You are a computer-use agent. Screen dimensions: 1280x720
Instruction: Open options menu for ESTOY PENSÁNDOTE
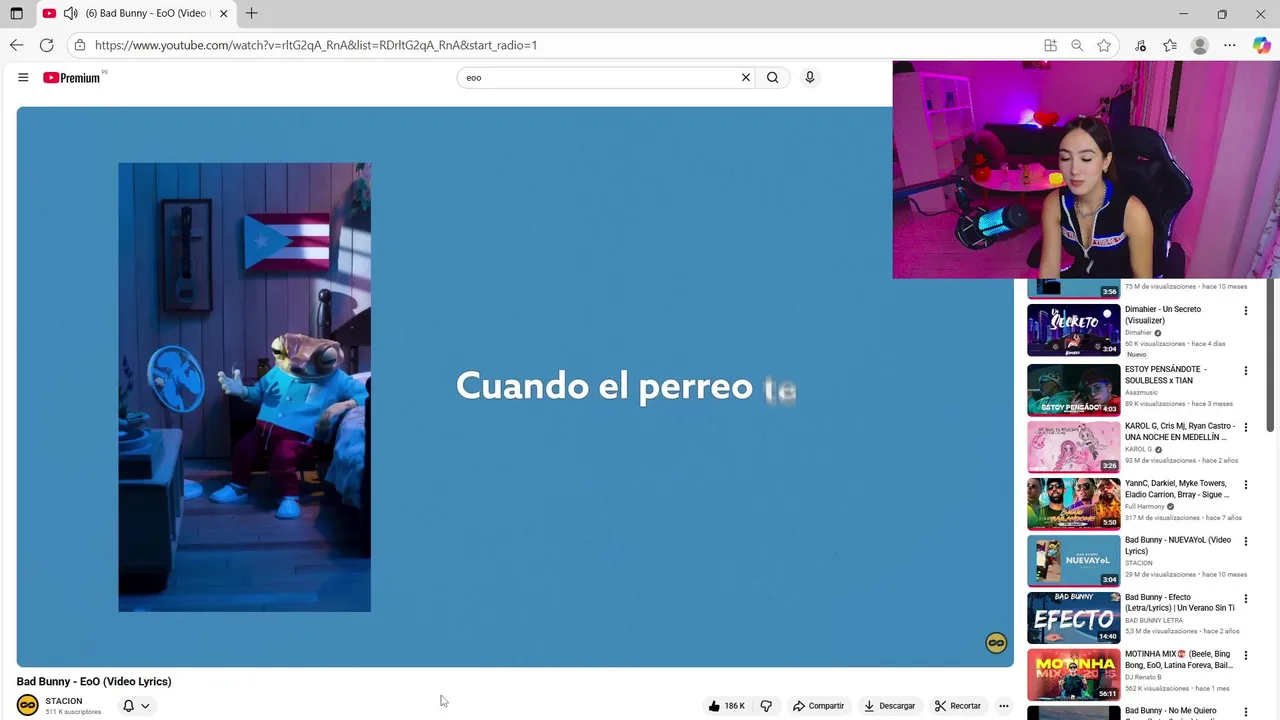(1246, 371)
